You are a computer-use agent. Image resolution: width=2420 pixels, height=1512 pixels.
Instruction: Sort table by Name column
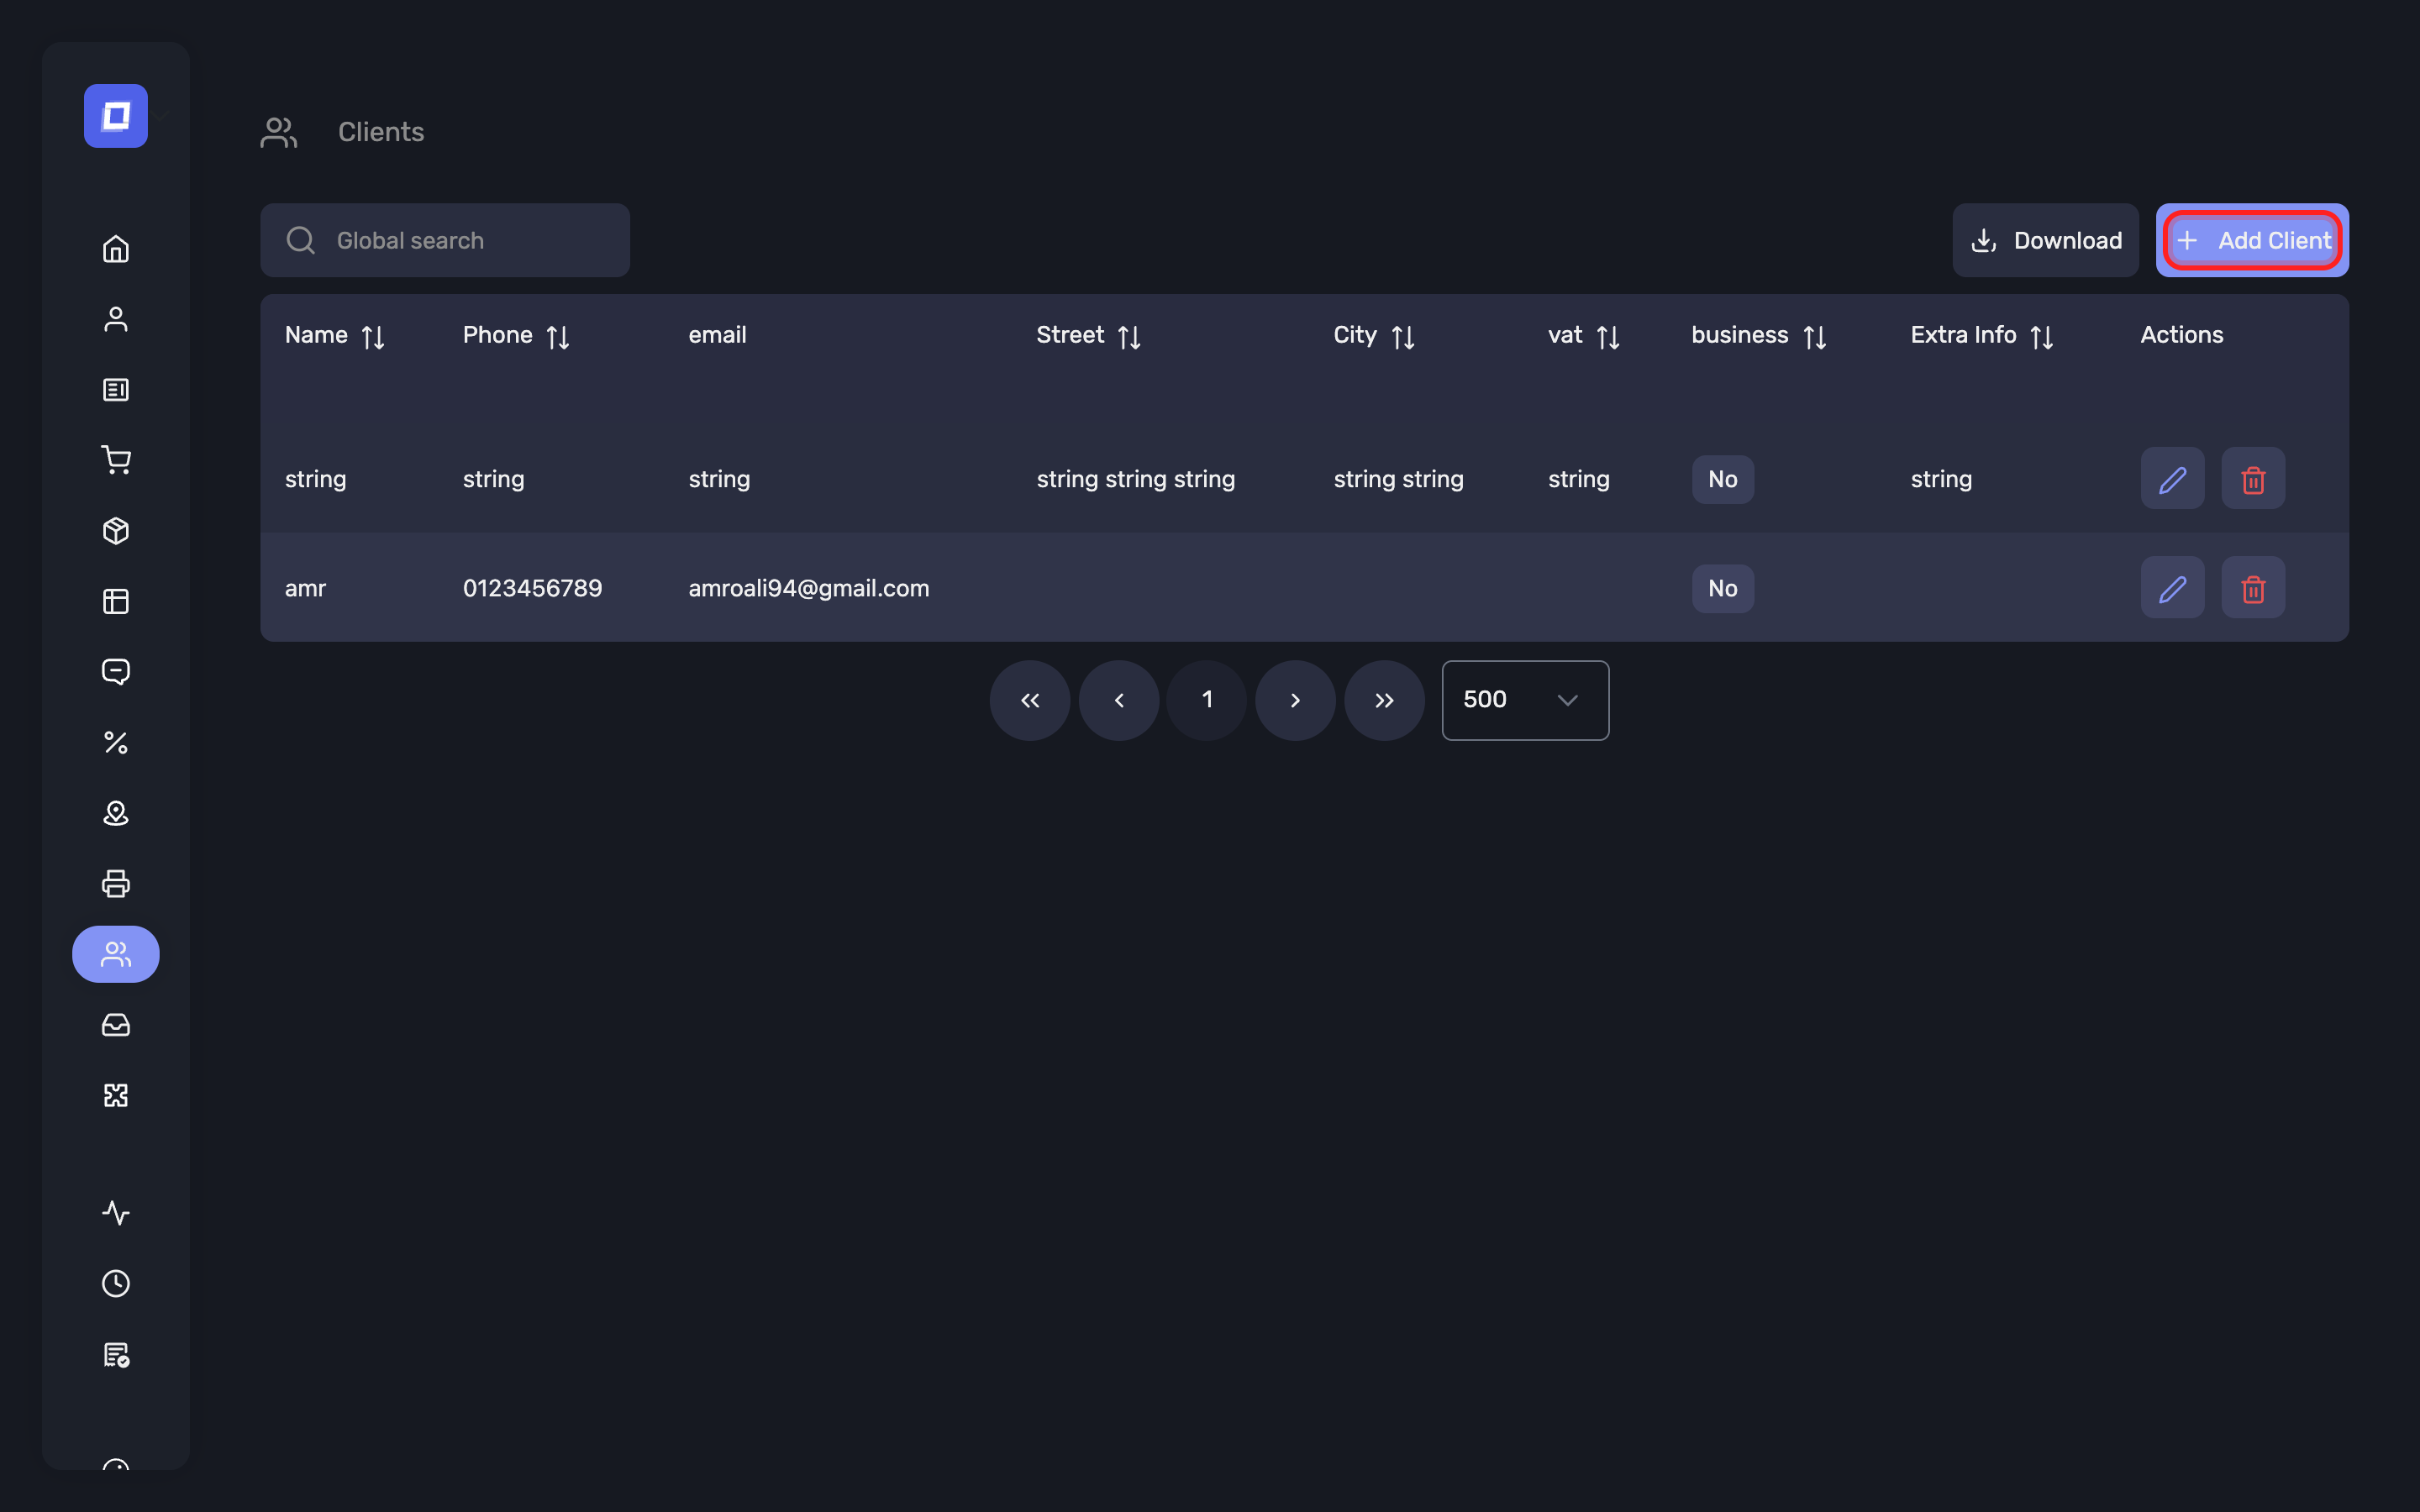[373, 337]
